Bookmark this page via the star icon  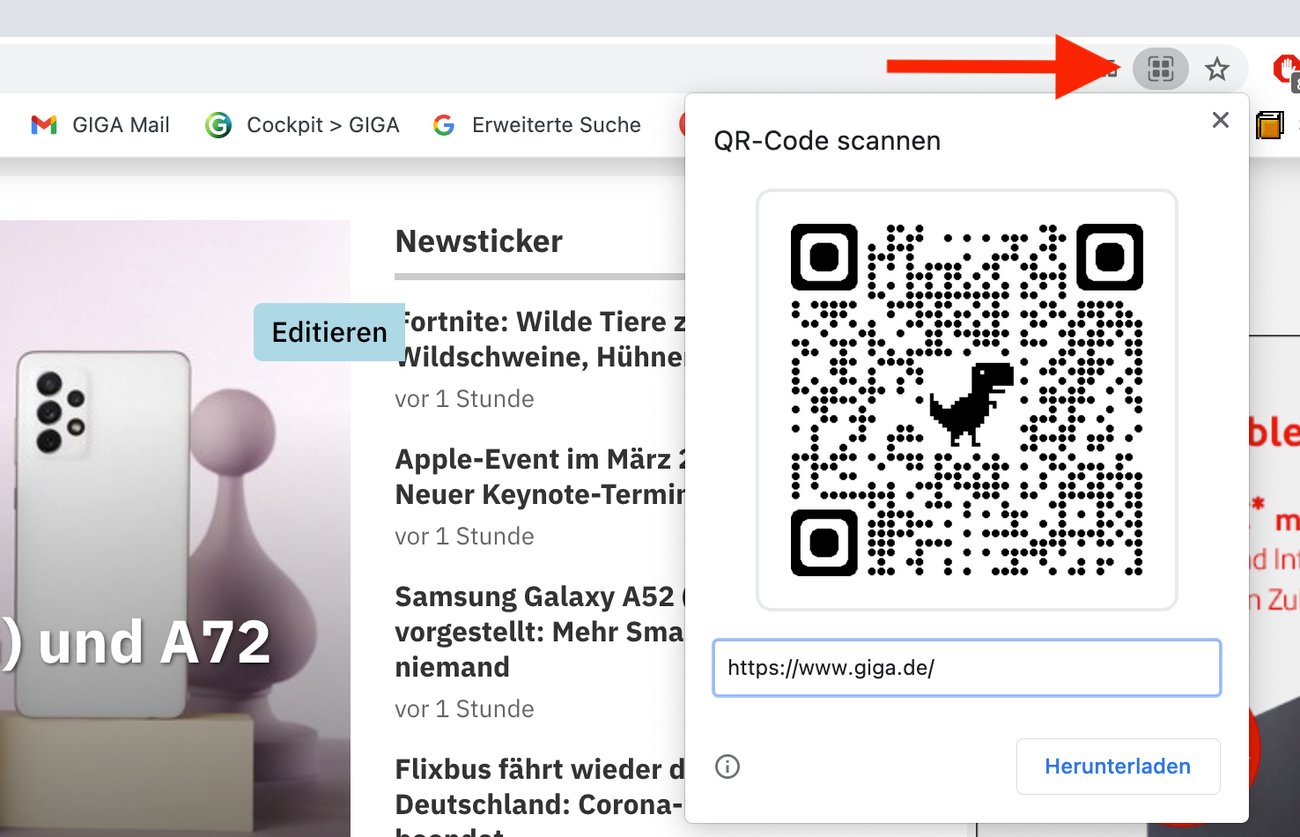click(1217, 68)
